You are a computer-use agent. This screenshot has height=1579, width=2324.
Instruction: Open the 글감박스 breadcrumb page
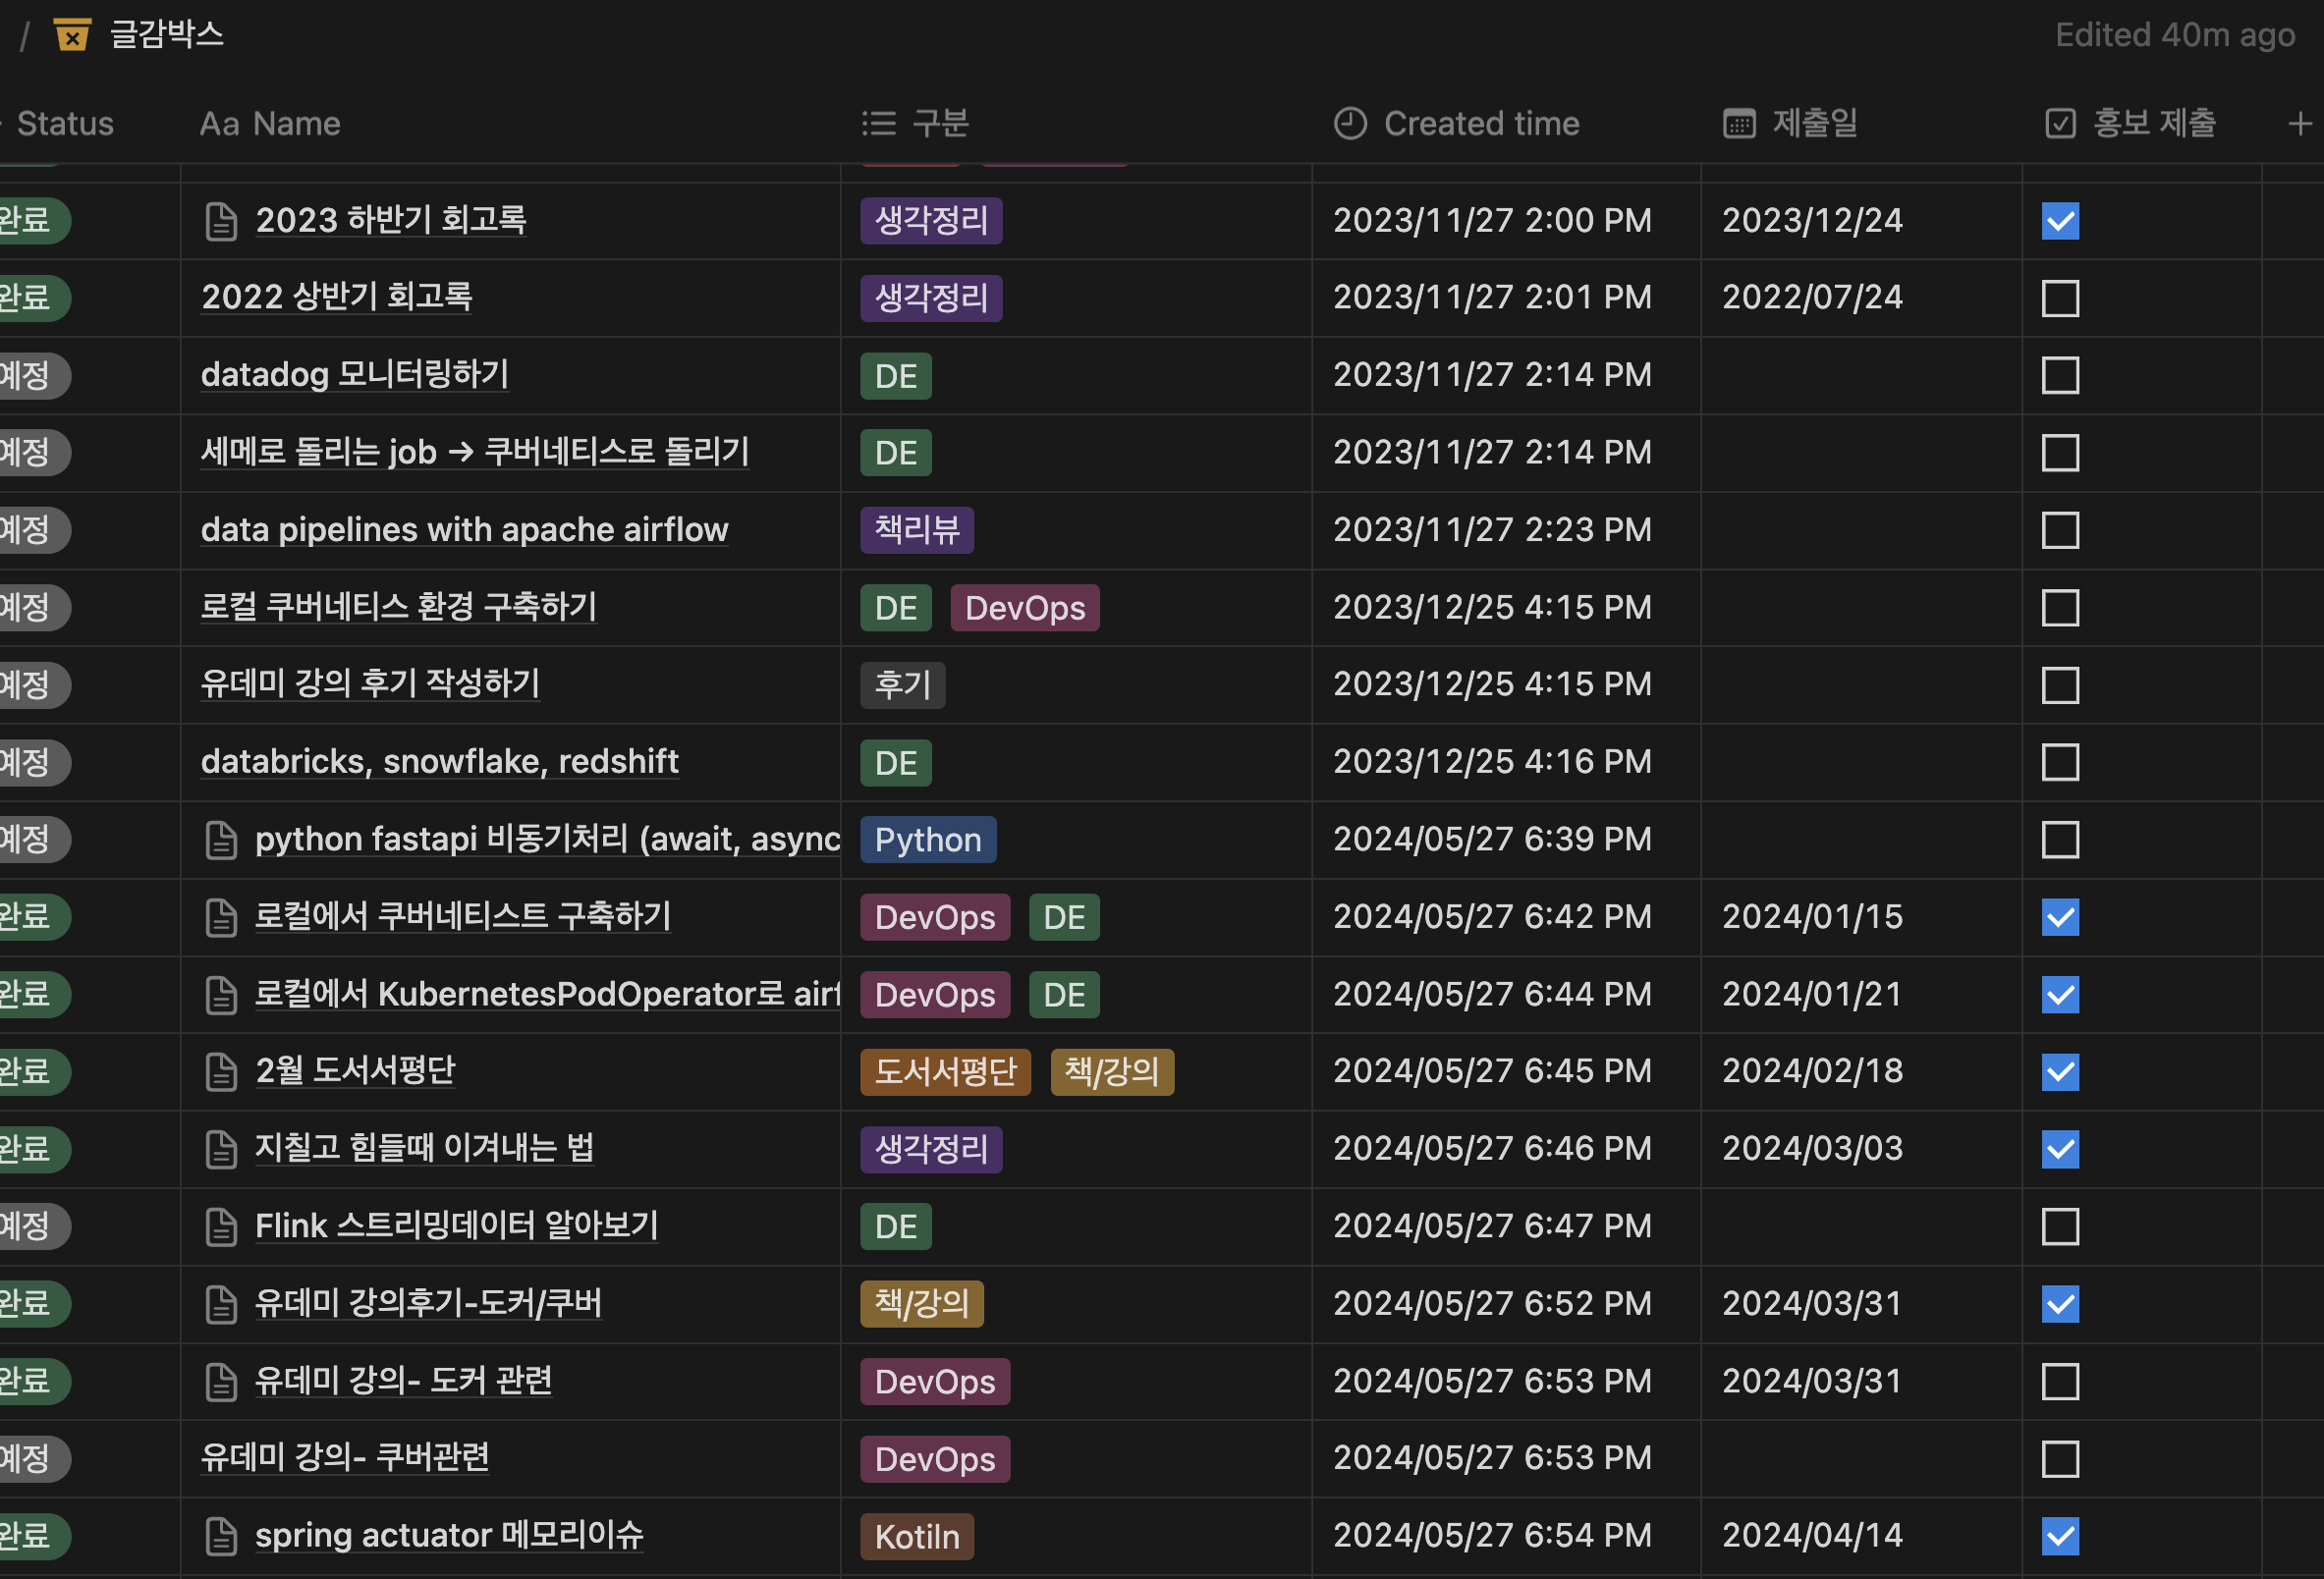click(x=166, y=36)
